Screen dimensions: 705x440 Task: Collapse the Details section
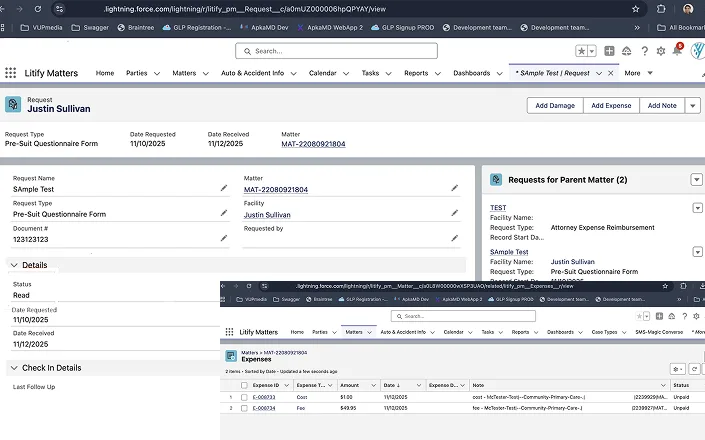(14, 265)
